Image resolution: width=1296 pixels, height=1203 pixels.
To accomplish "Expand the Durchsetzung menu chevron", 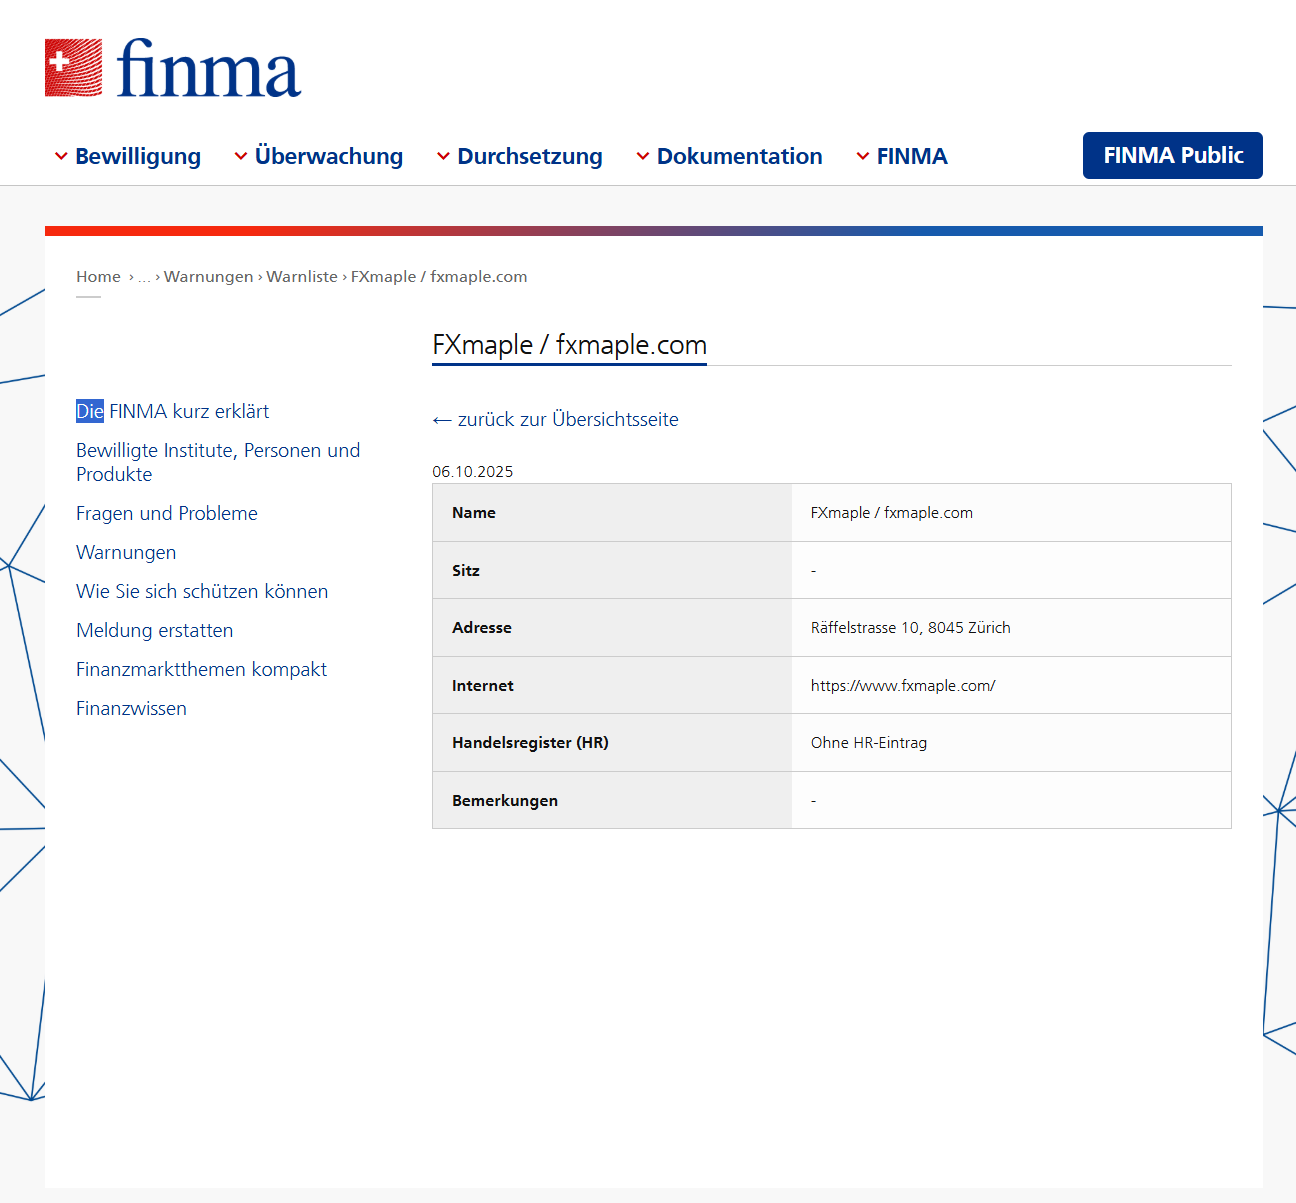I will pyautogui.click(x=443, y=156).
